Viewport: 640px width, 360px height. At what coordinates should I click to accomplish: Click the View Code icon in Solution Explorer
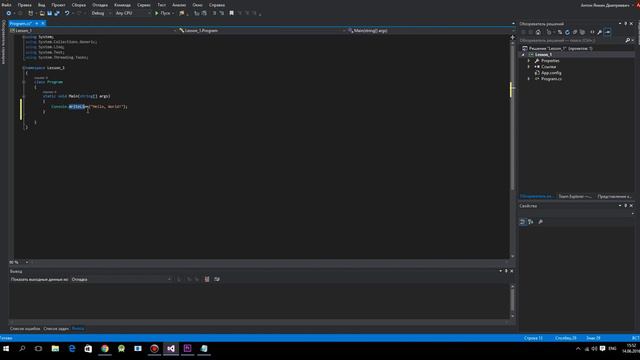tap(592, 32)
